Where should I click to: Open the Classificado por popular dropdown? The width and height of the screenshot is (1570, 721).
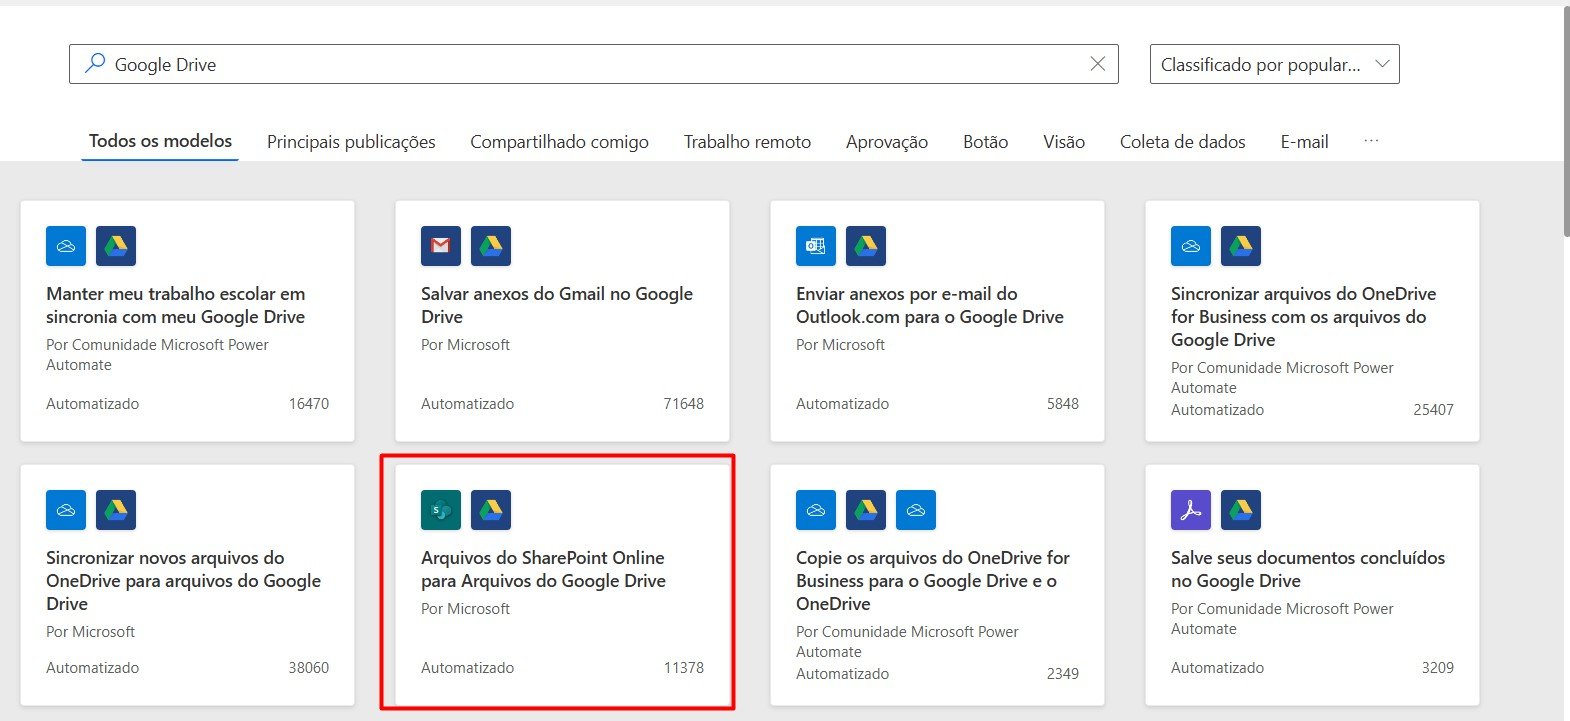click(1274, 64)
